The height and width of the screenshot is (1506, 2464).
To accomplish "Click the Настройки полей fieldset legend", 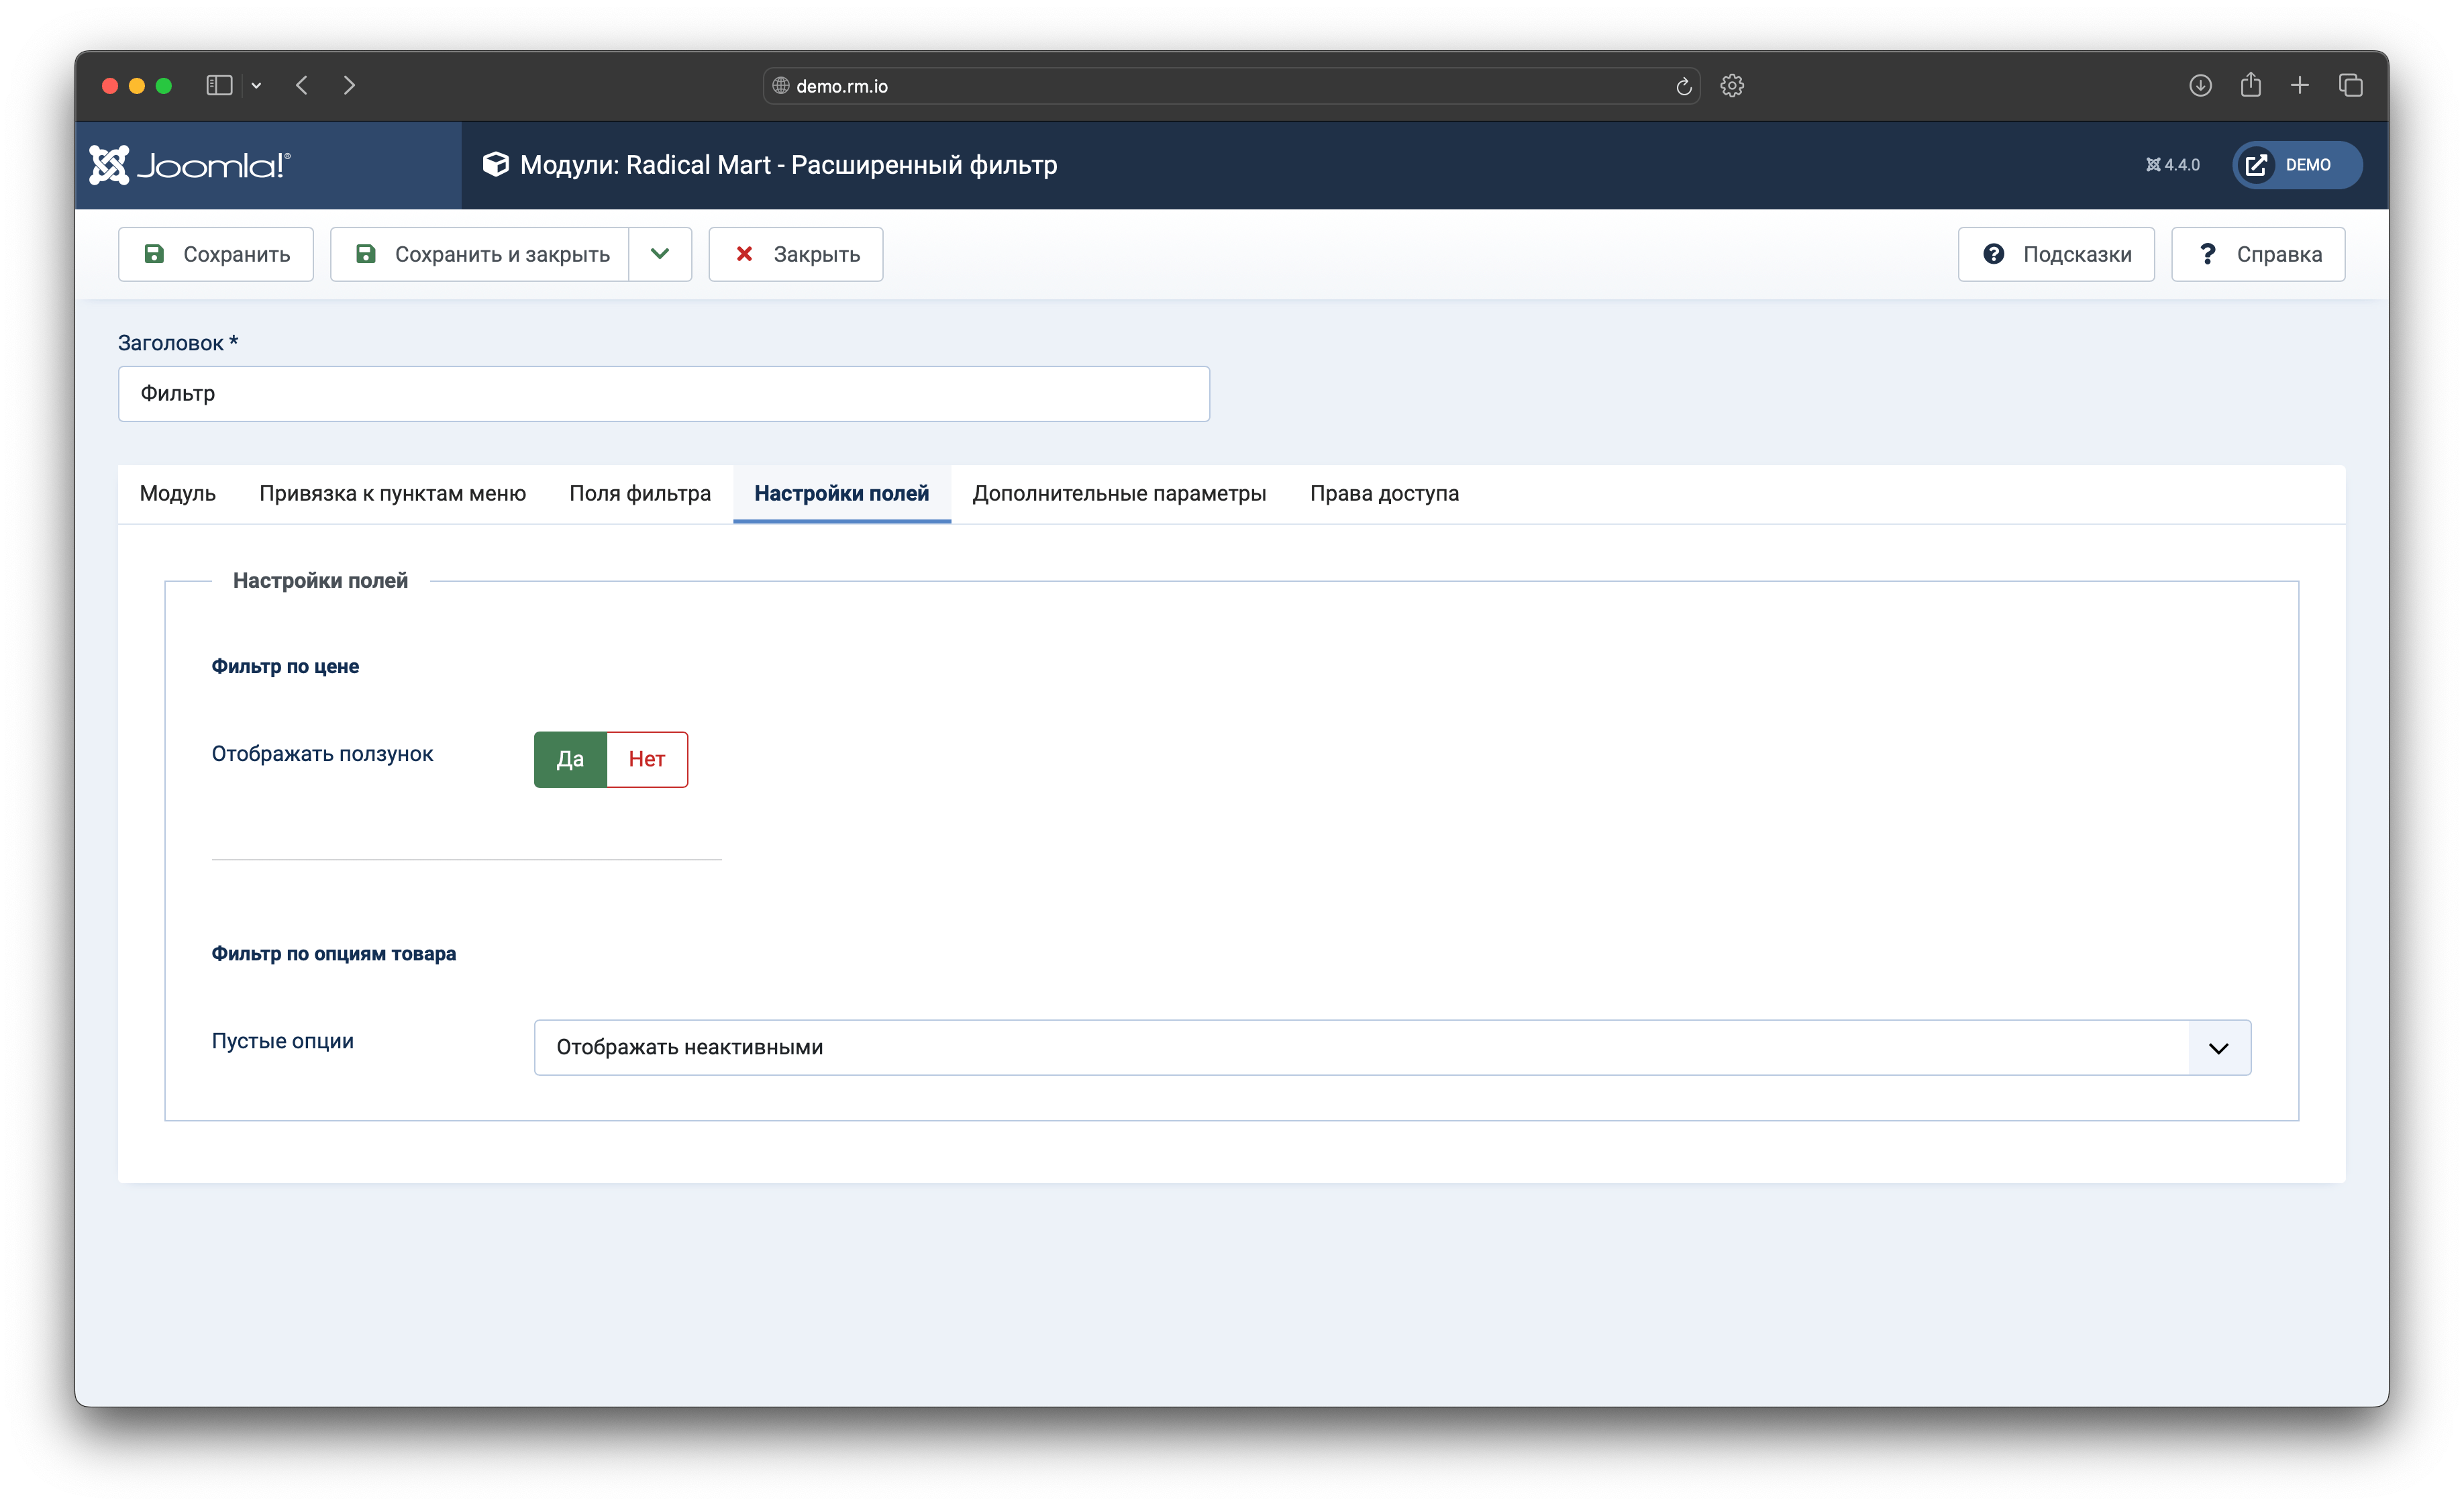I will tap(320, 581).
